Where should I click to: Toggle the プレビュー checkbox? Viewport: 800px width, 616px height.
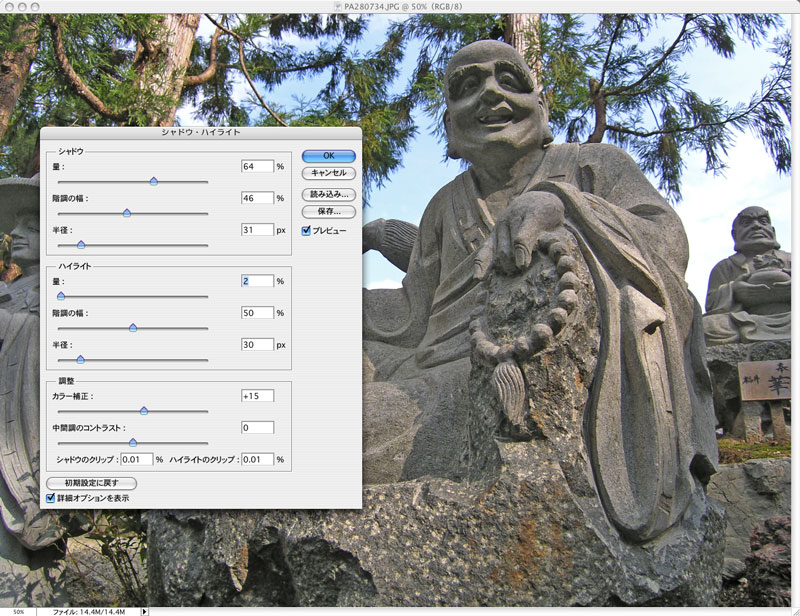coord(307,230)
